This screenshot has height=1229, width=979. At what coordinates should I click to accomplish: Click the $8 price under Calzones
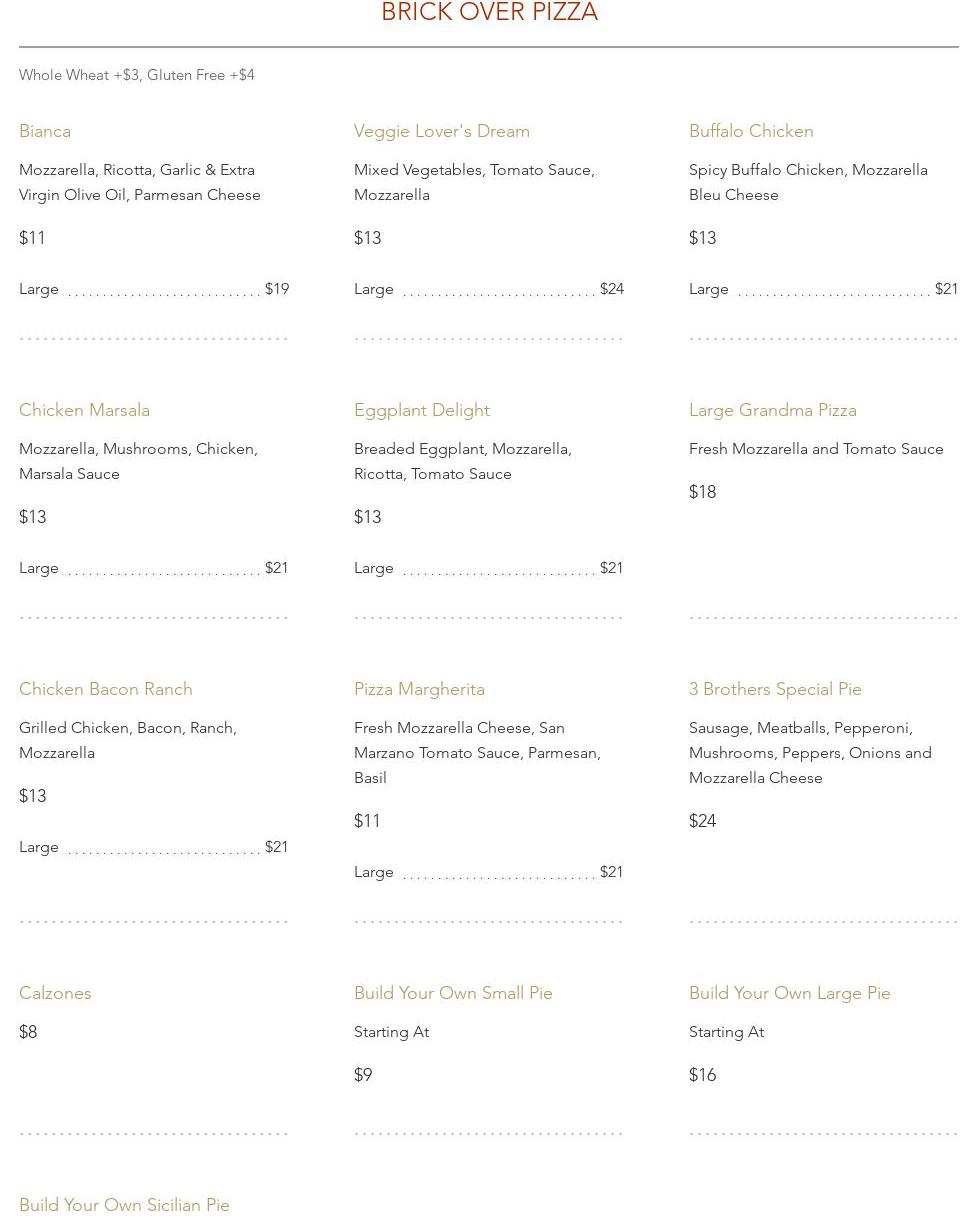tap(28, 1032)
